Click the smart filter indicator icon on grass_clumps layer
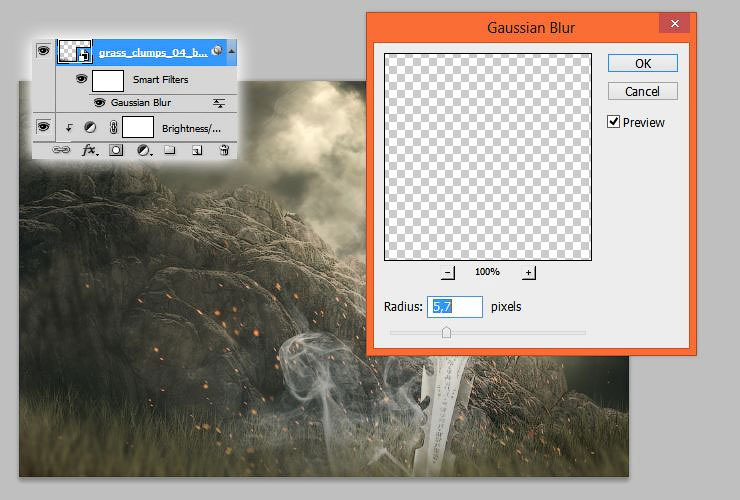Screen dimensions: 740x500 217,51
